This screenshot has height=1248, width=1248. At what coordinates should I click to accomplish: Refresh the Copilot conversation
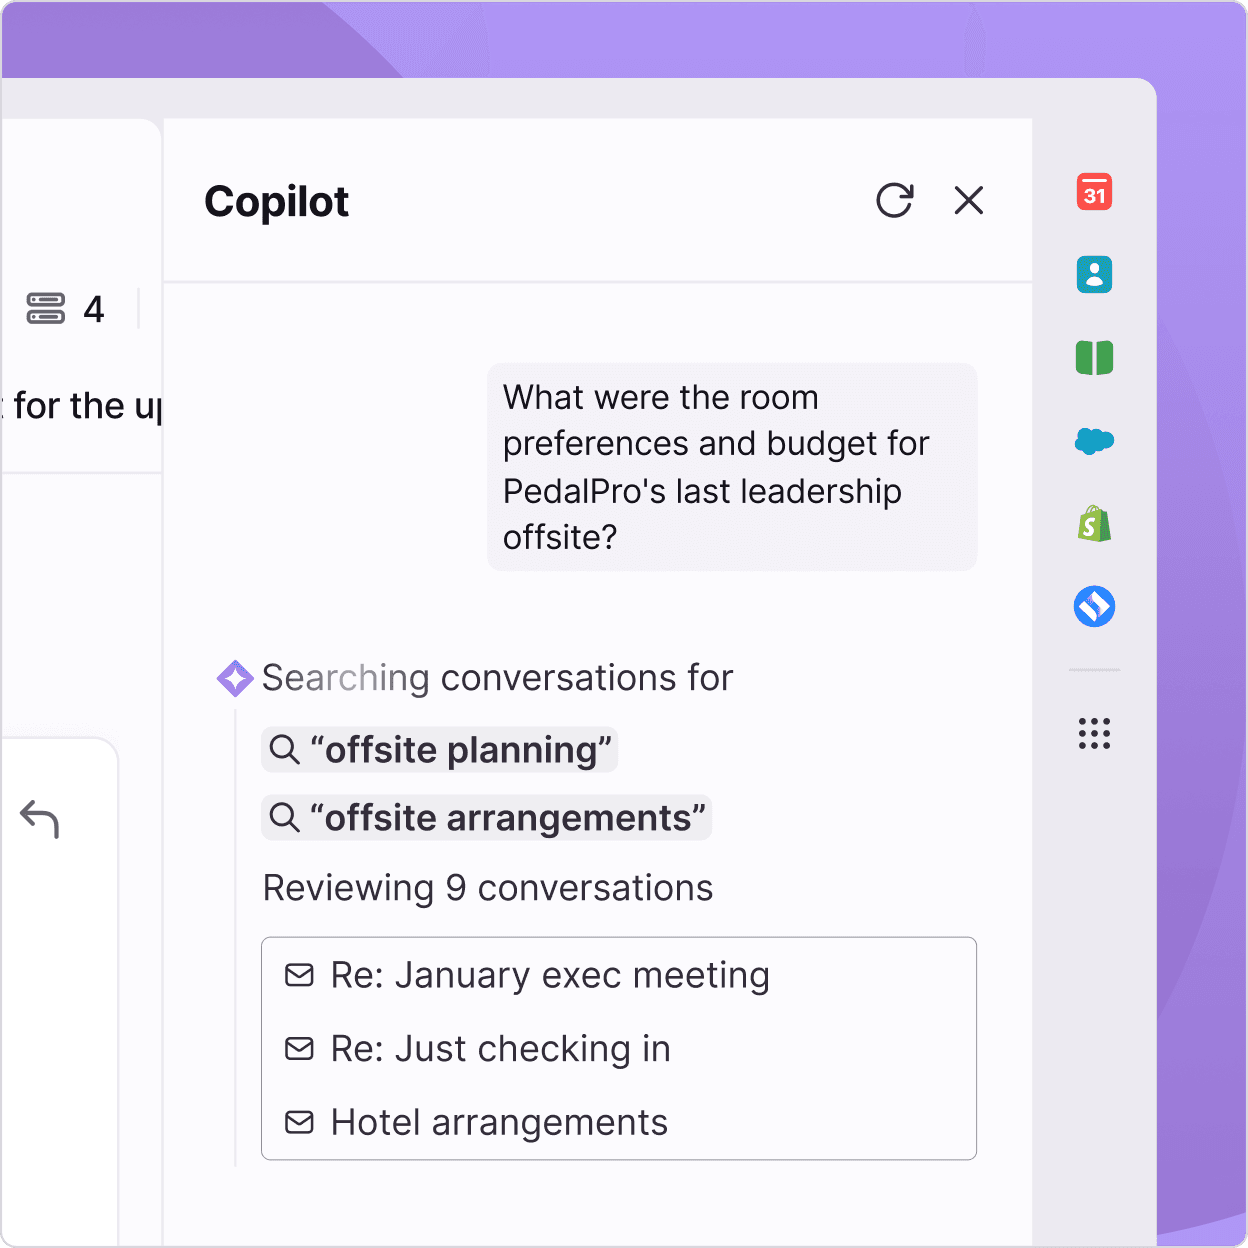894,200
